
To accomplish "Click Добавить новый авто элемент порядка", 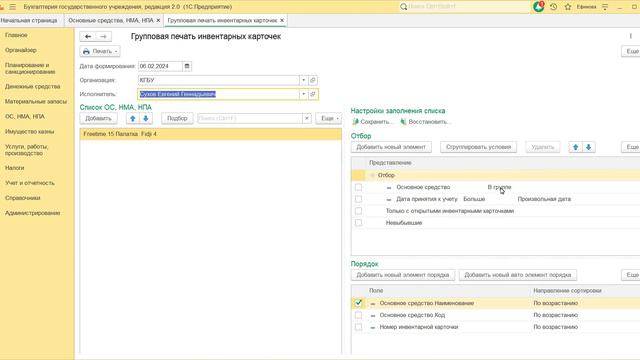I will (x=518, y=275).
